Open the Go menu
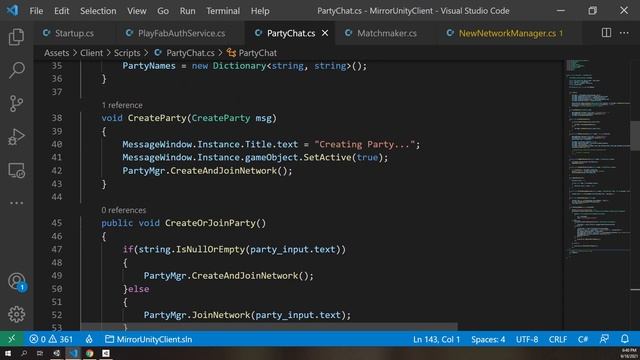This screenshot has height=360, width=640. 163,11
